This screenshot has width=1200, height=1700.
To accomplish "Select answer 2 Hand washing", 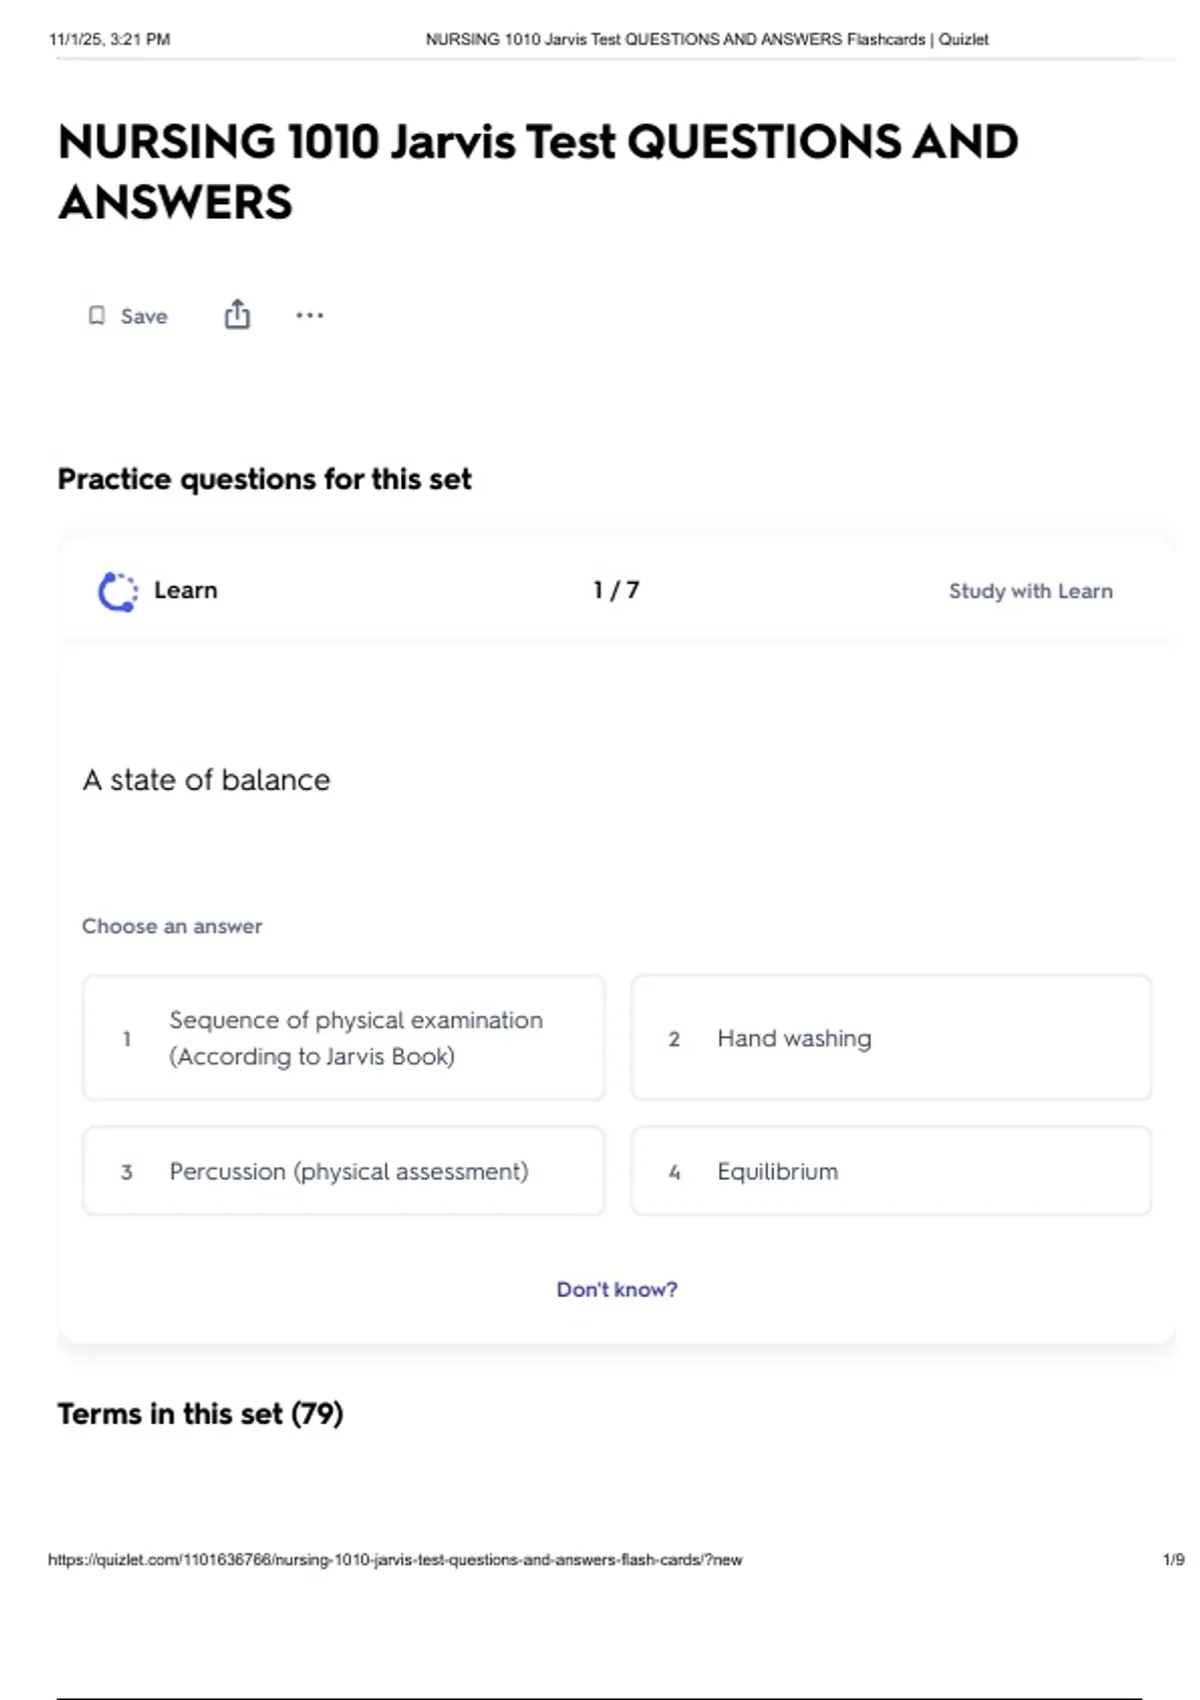I will pos(891,1038).
